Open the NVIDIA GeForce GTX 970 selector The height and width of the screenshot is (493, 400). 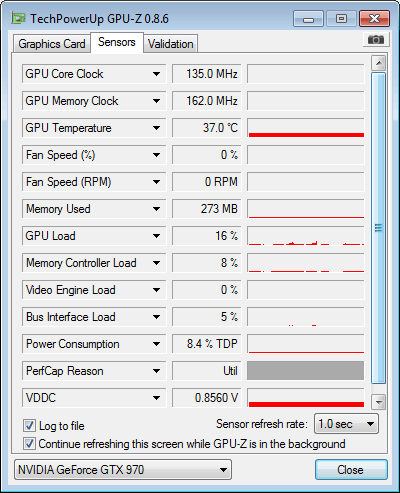123,470
